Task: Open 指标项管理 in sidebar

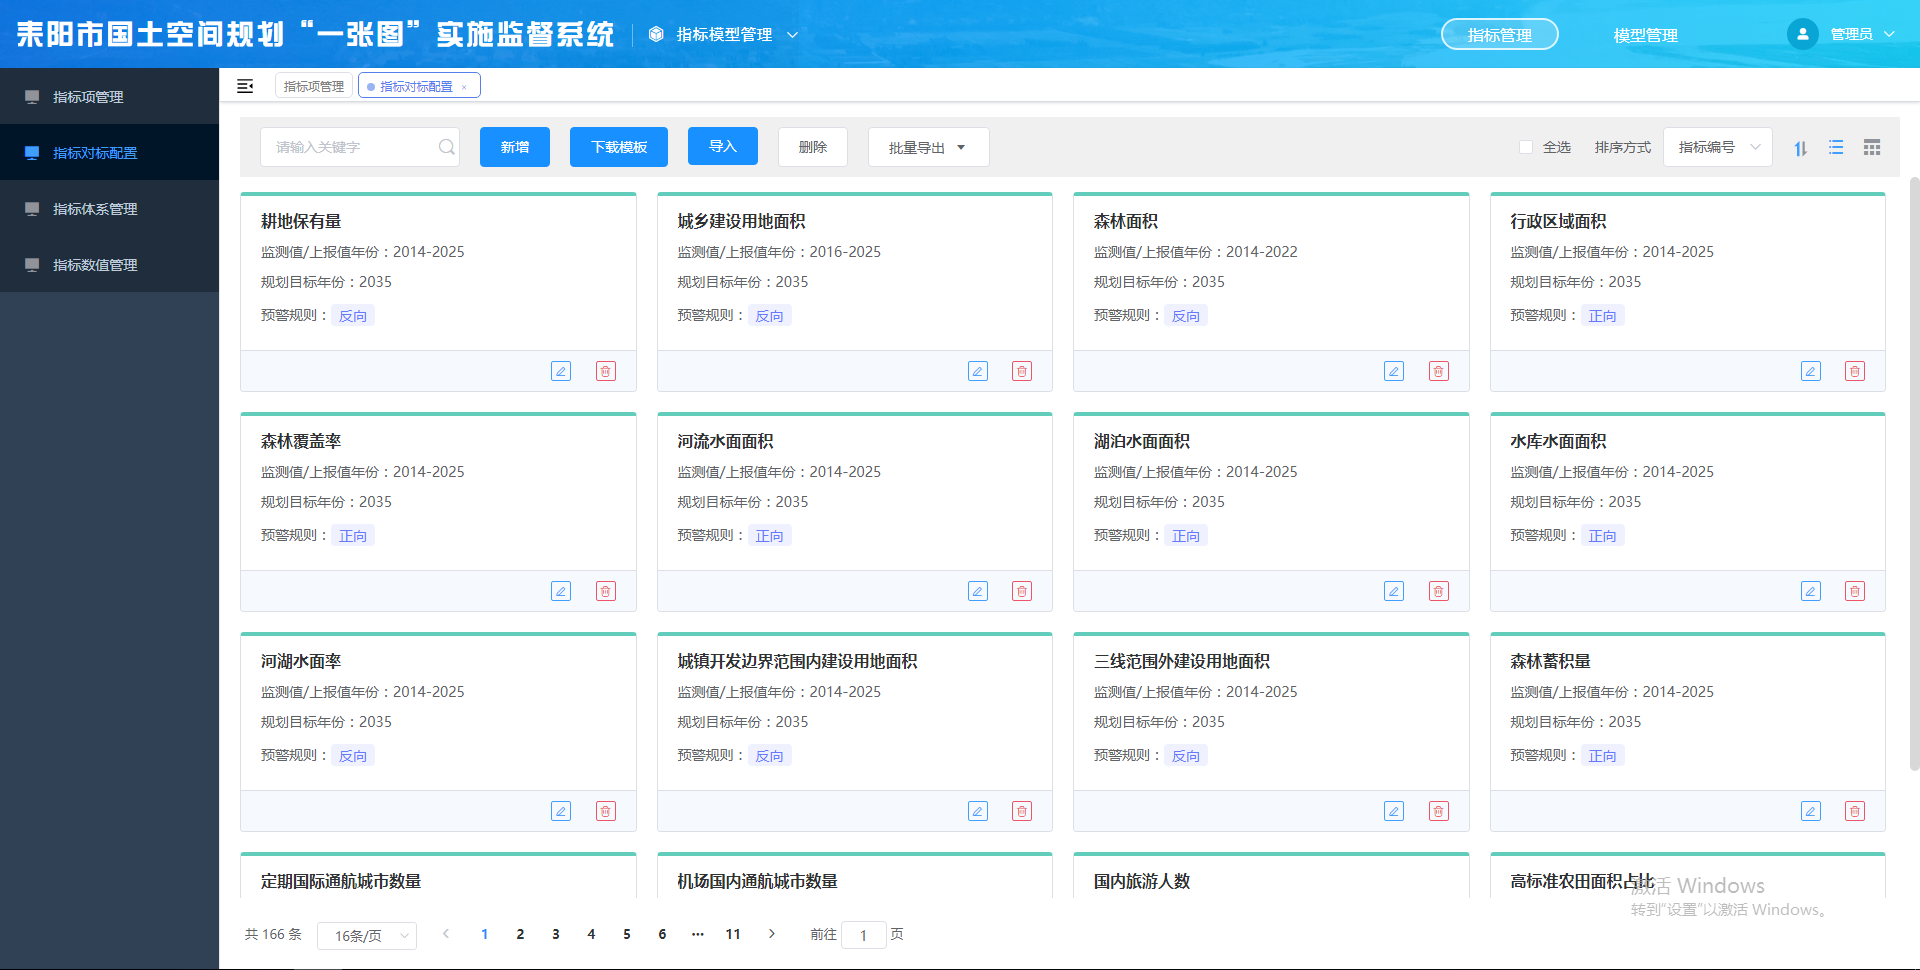Action: [110, 96]
